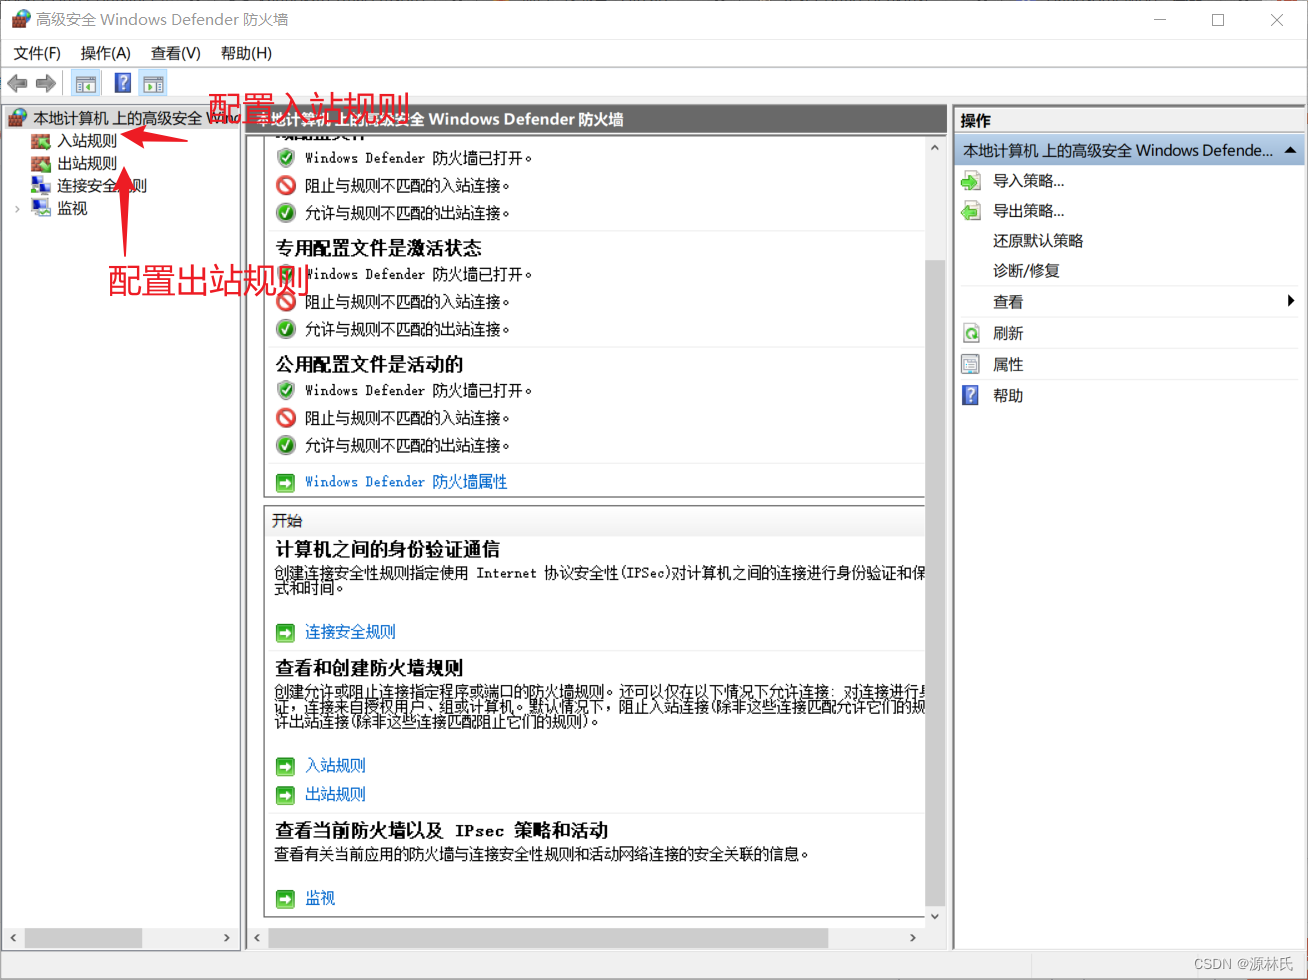The height and width of the screenshot is (980, 1308).
Task: Open the 出站规则 link in center pane
Action: [x=335, y=794]
